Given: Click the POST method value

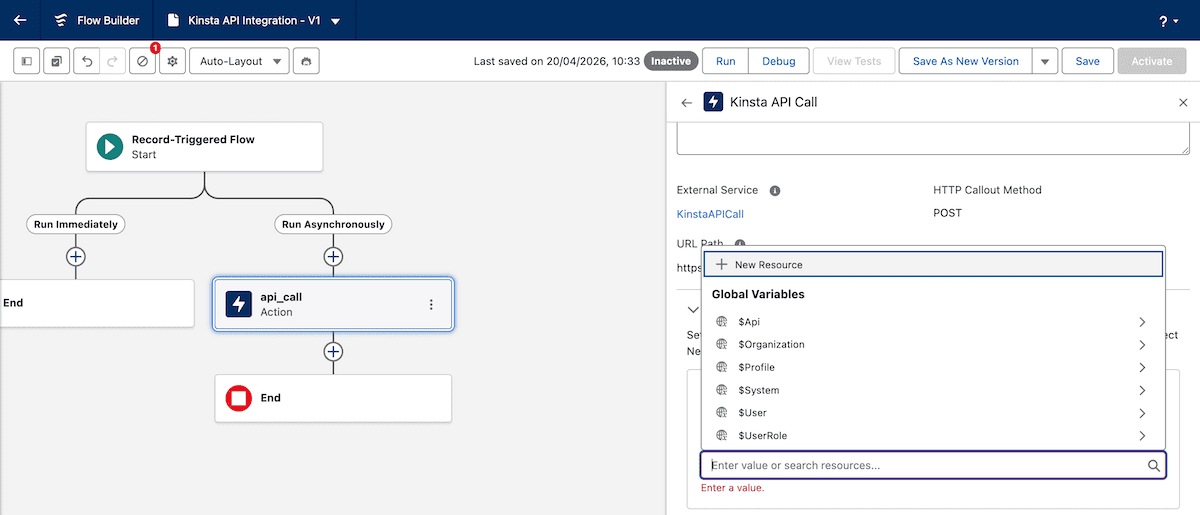Looking at the screenshot, I should (949, 213).
